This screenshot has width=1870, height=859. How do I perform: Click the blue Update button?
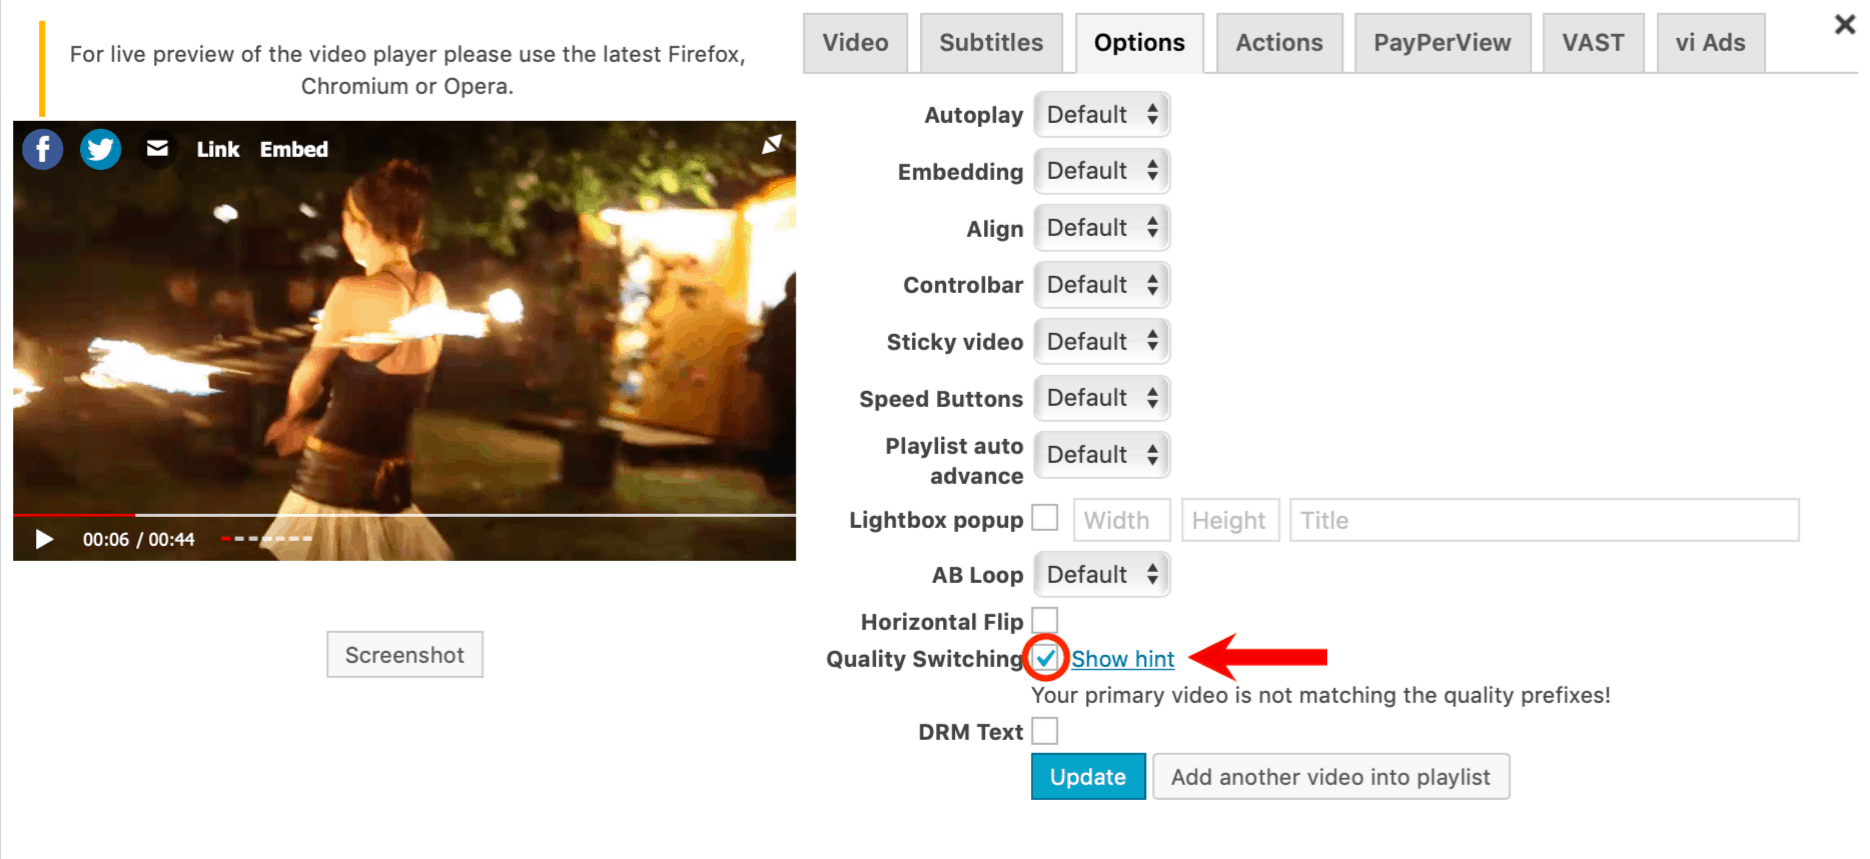coord(1088,777)
